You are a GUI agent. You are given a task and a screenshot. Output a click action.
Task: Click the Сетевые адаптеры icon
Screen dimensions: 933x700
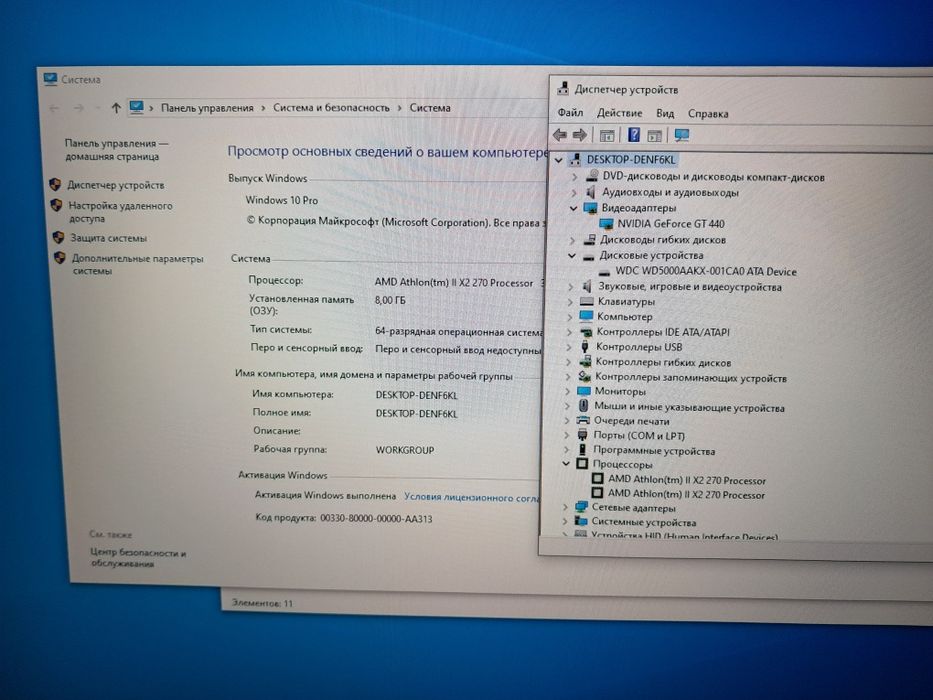click(x=581, y=507)
